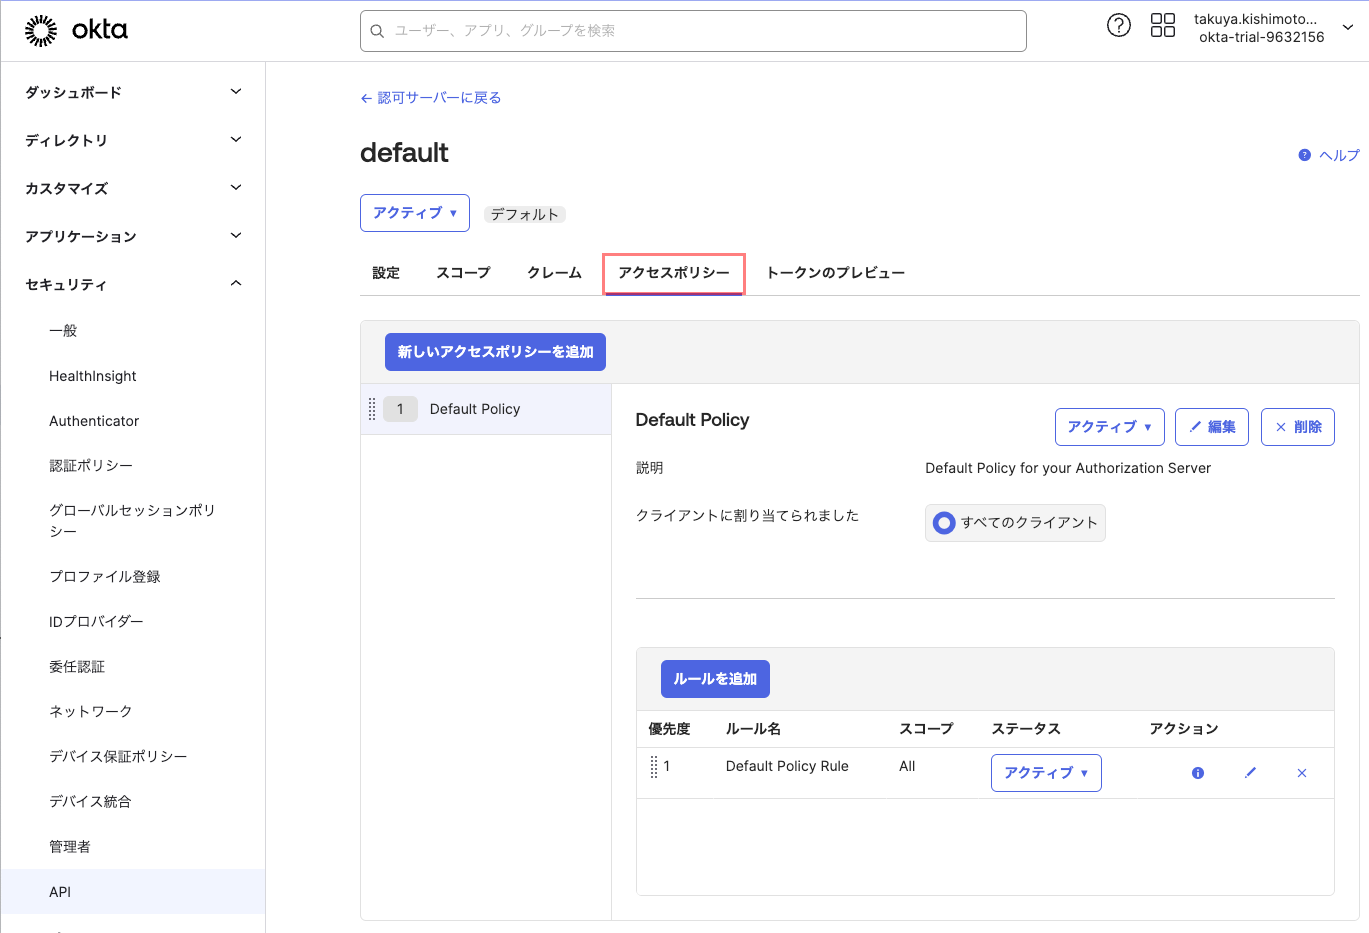The width and height of the screenshot is (1369, 933).
Task: Open the Default Policy アクティブ dropdown
Action: click(1110, 427)
